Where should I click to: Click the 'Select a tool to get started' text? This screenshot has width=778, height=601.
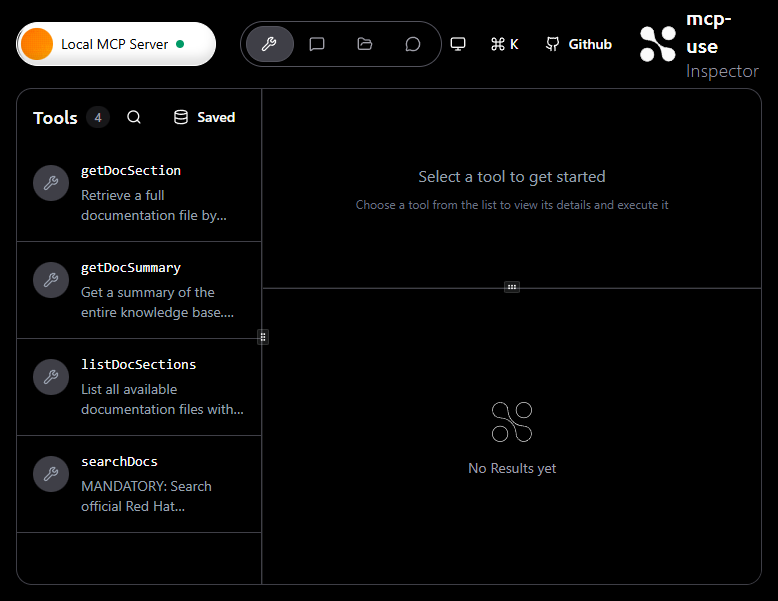[512, 177]
